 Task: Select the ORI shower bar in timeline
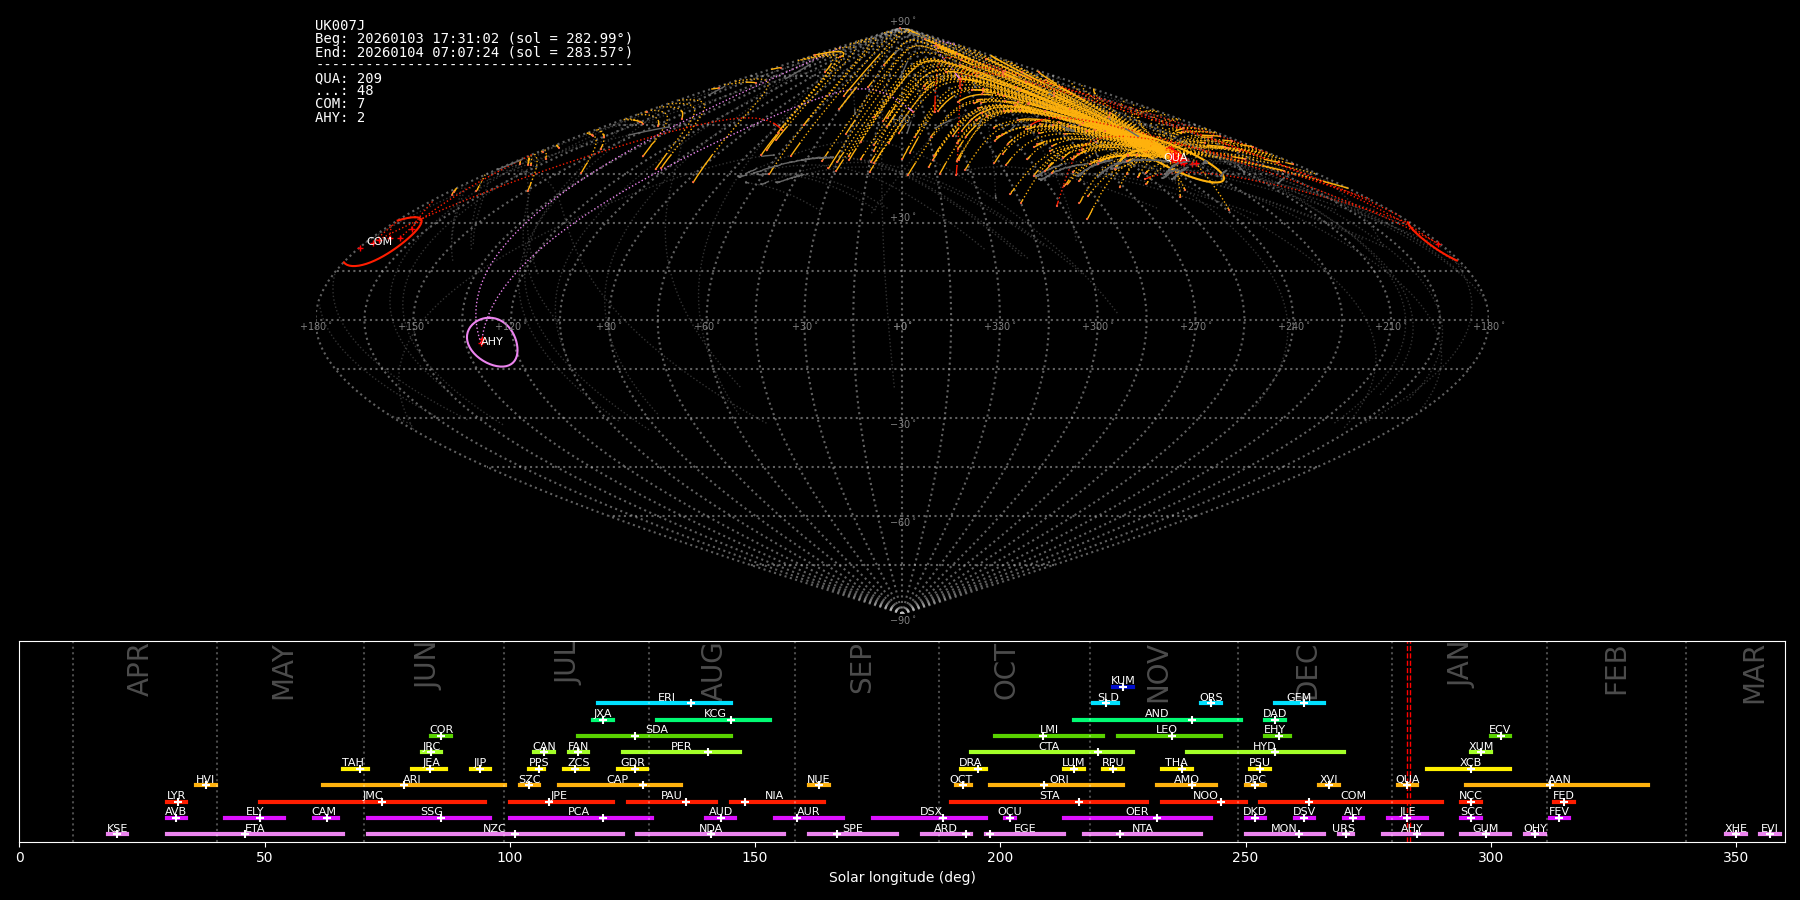(x=1057, y=785)
